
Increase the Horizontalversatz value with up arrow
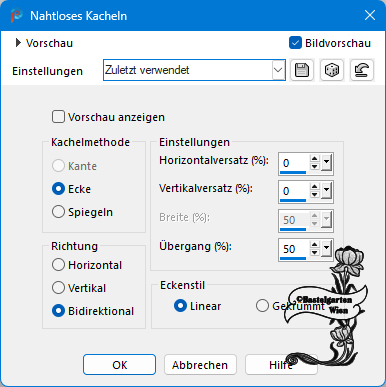314,159
